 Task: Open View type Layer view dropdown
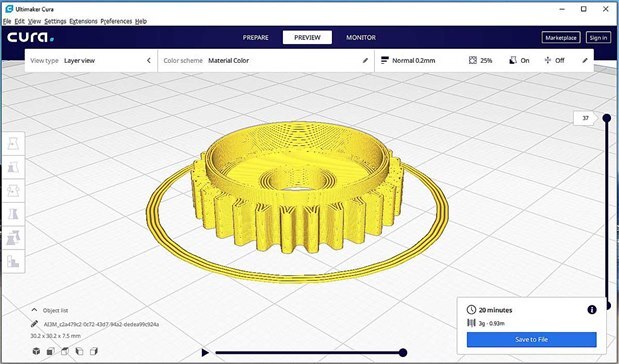point(91,60)
